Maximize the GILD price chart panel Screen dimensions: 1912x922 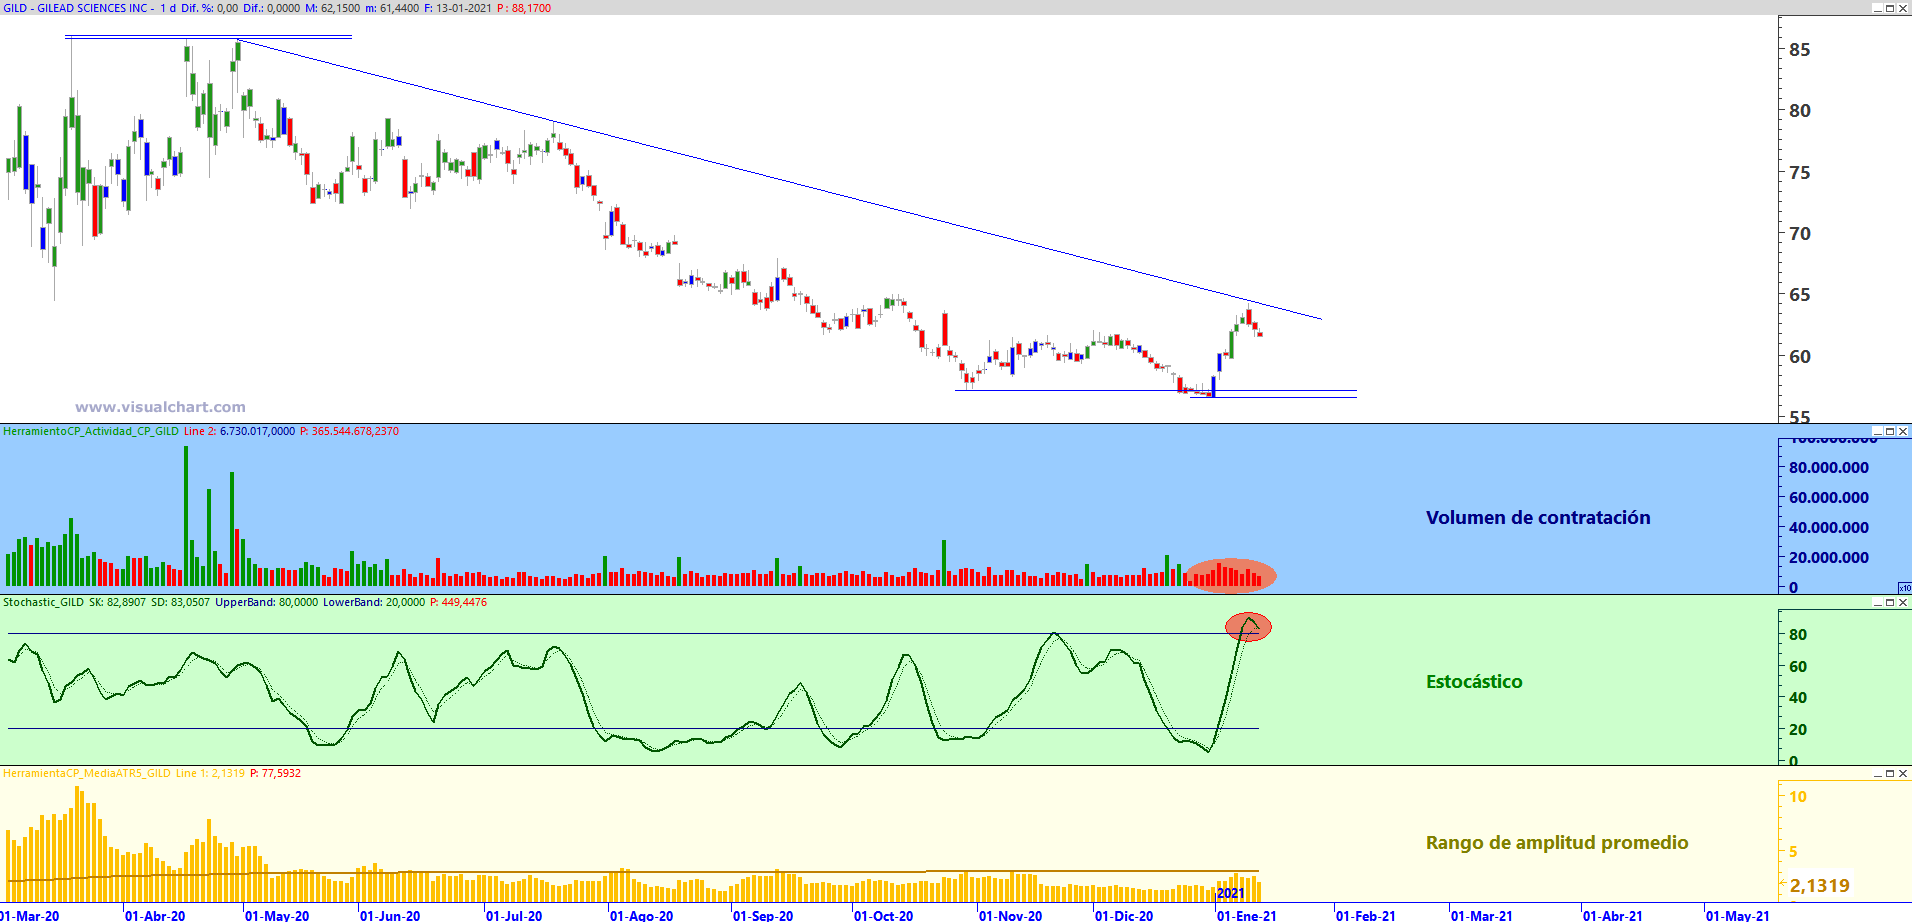1890,8
